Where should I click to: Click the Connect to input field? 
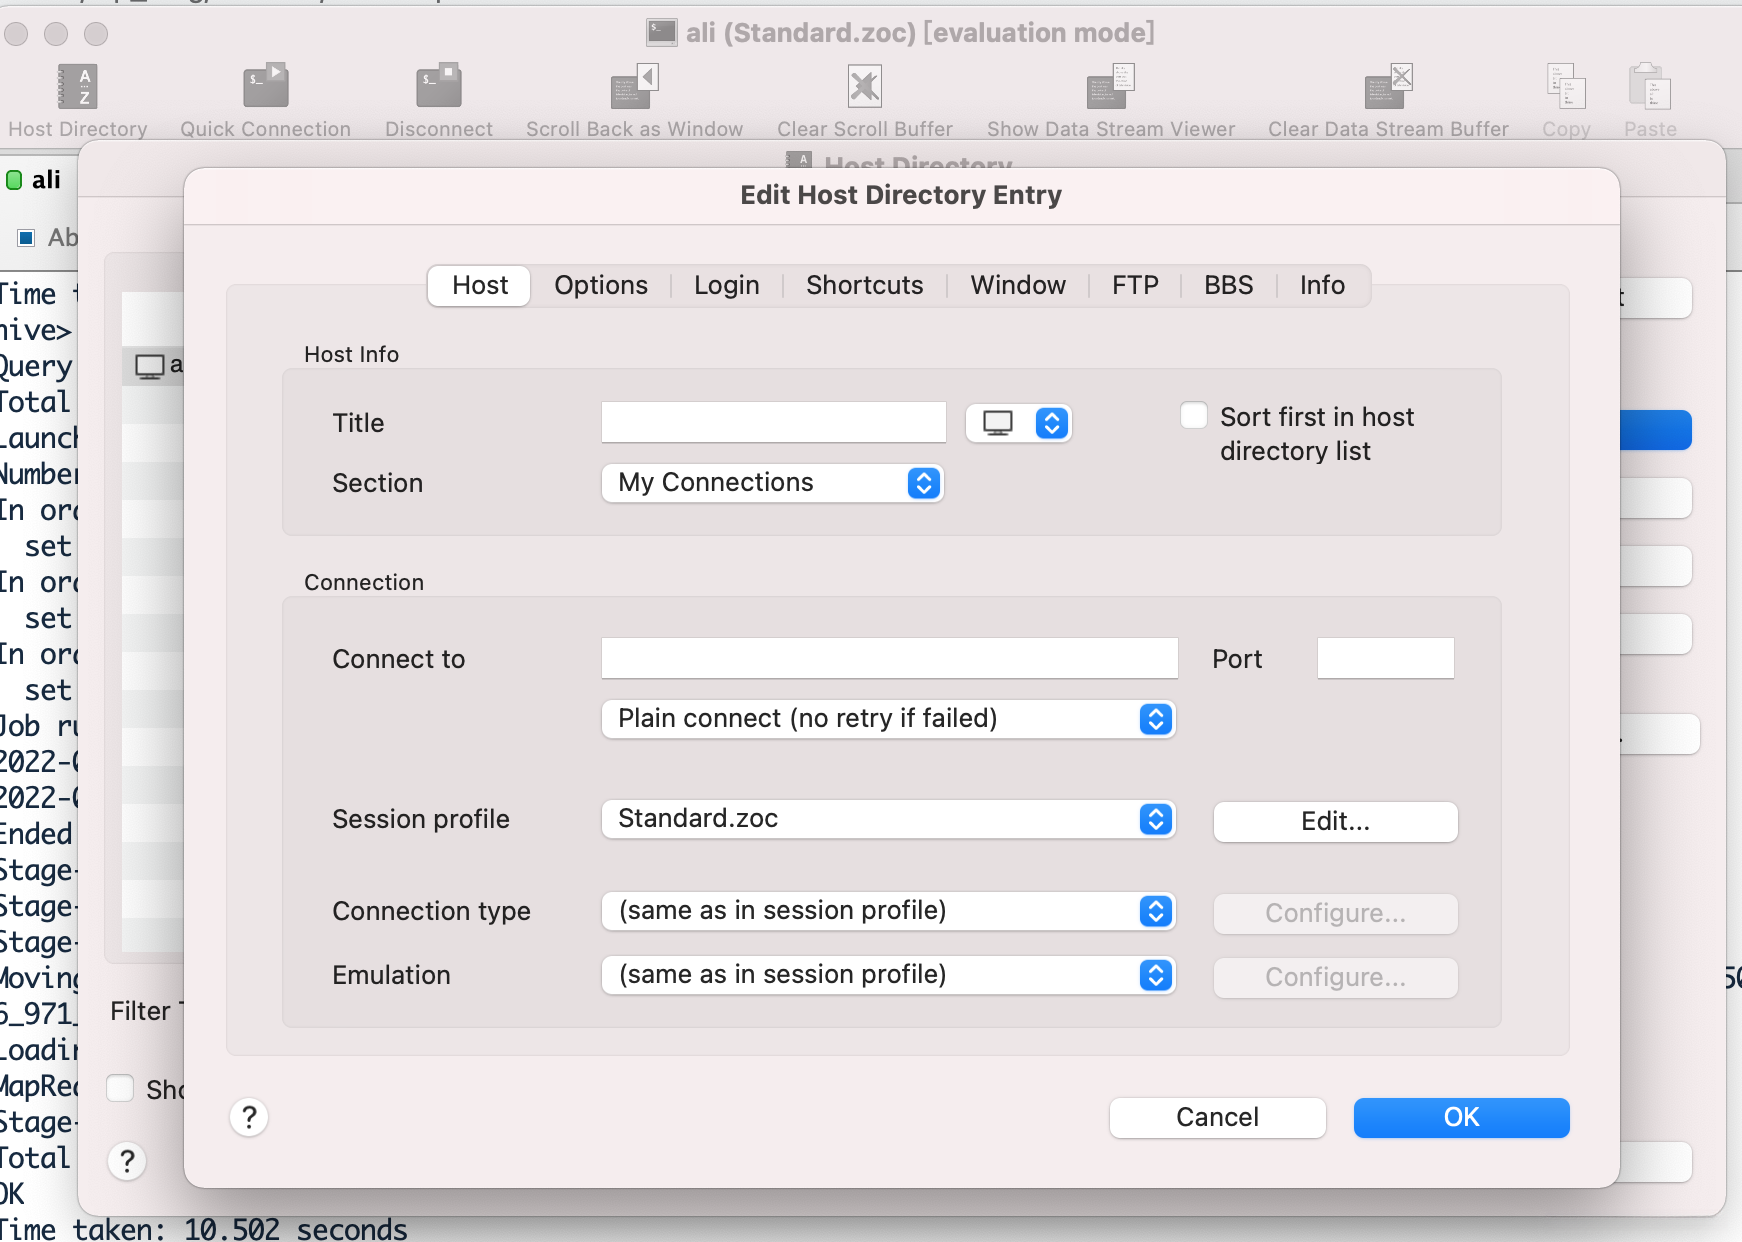pos(889,658)
